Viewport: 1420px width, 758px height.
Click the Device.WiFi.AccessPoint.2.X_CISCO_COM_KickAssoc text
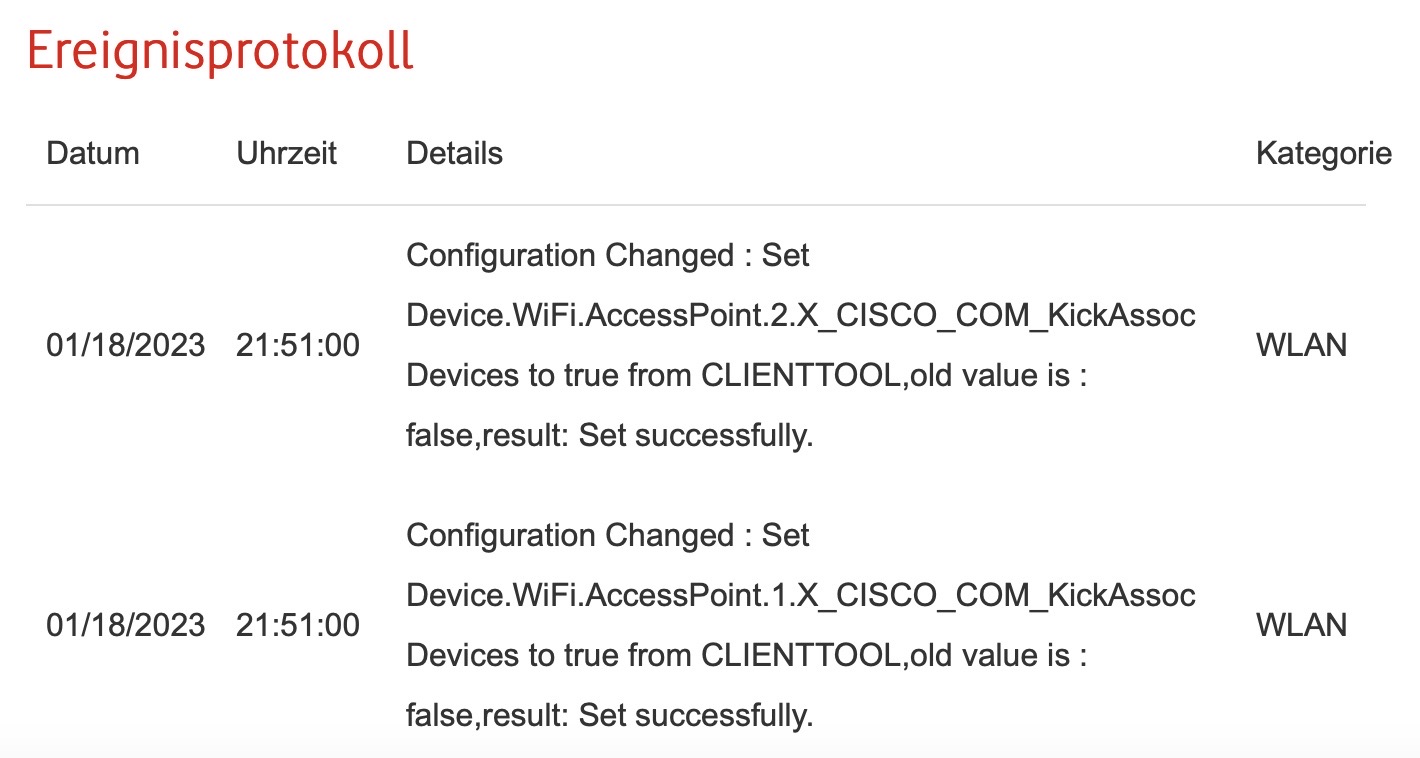point(800,316)
